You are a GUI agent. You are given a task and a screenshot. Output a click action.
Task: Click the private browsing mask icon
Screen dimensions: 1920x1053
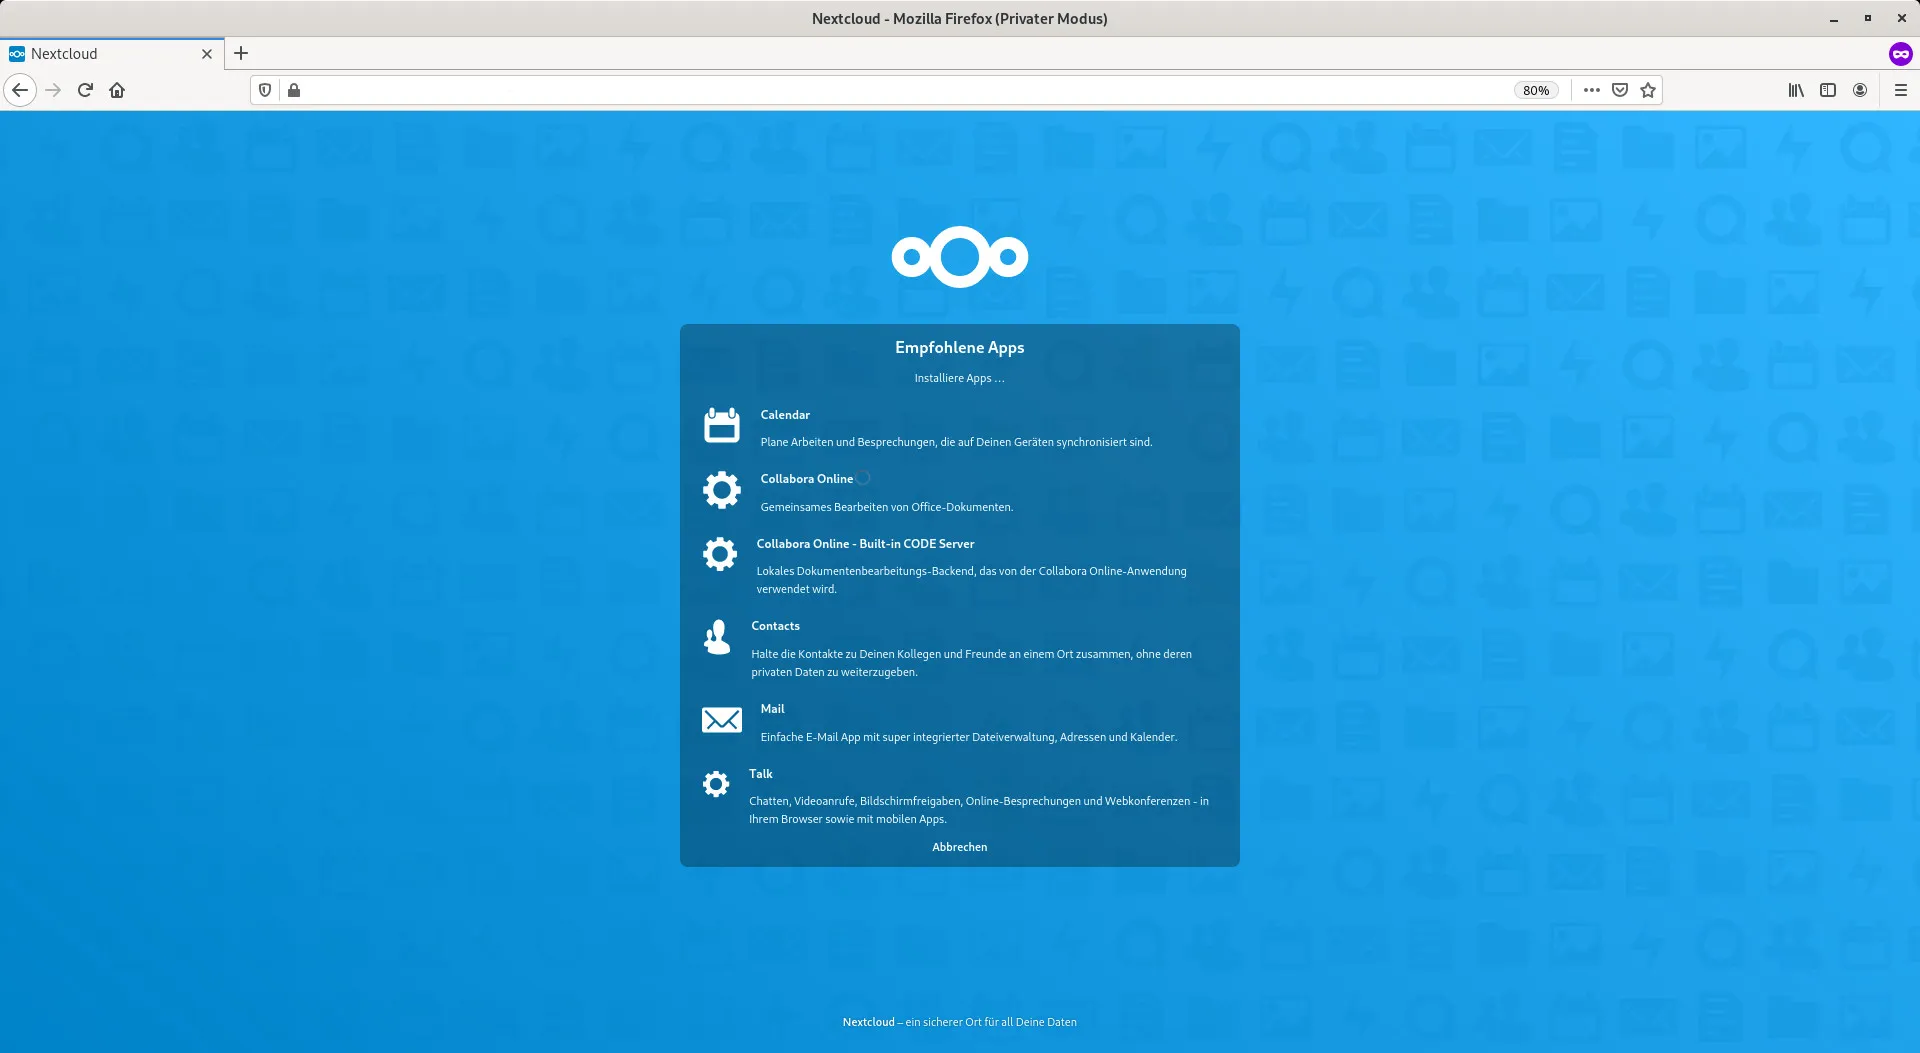pyautogui.click(x=1901, y=54)
